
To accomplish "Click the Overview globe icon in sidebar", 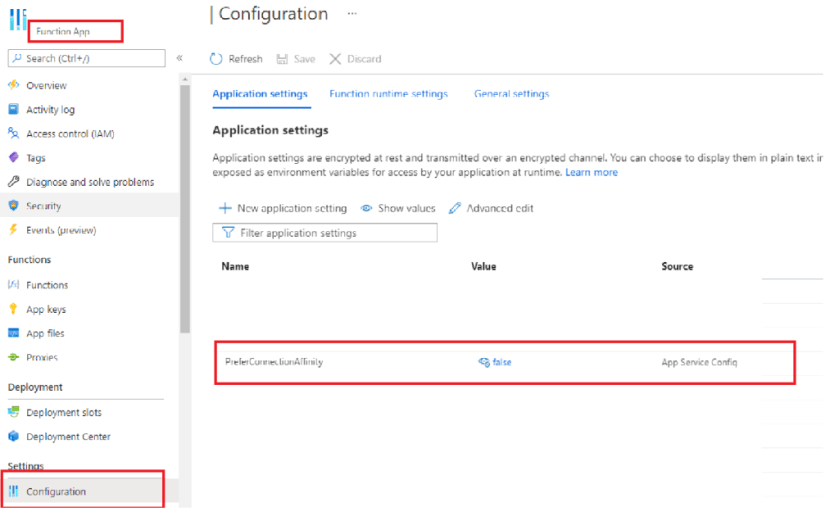I will tap(14, 86).
